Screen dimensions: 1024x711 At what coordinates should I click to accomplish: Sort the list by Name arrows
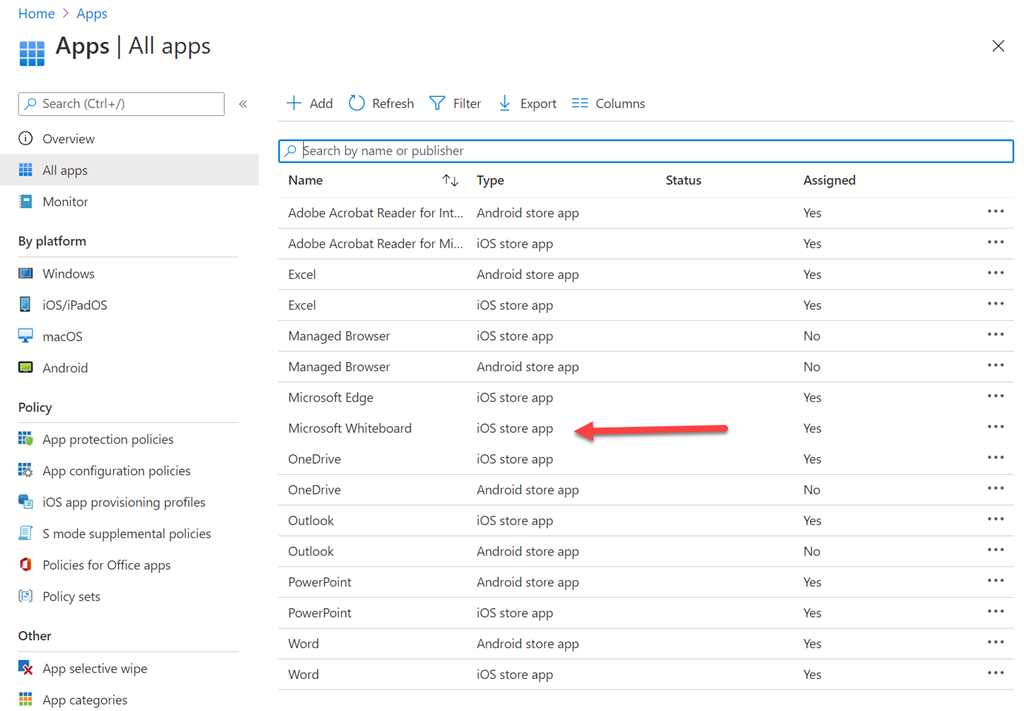[450, 181]
